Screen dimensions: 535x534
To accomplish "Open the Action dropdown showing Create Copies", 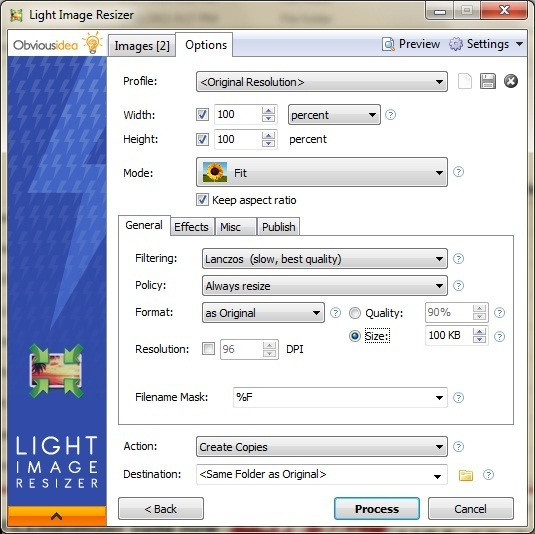I will [322, 447].
